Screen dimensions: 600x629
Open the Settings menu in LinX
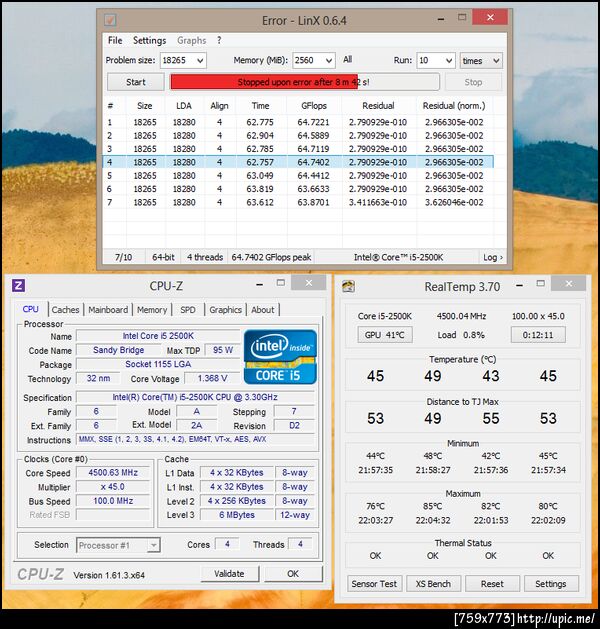click(149, 41)
